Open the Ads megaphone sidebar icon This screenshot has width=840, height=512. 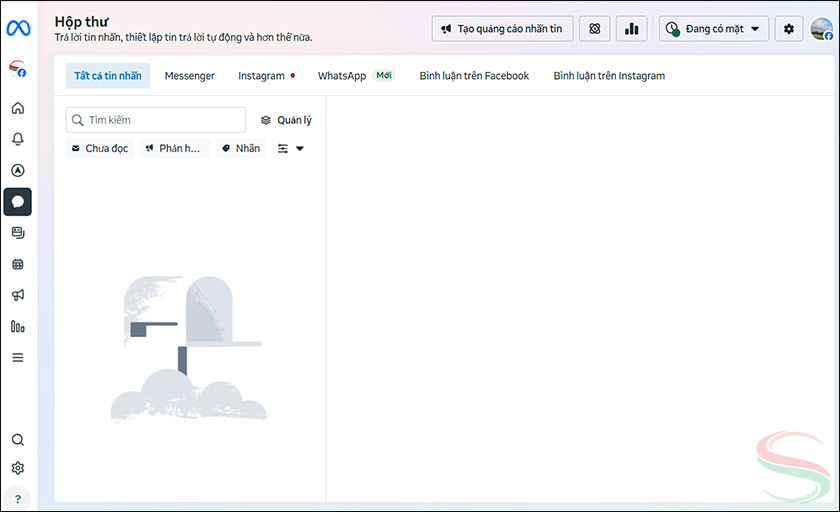tap(17, 295)
